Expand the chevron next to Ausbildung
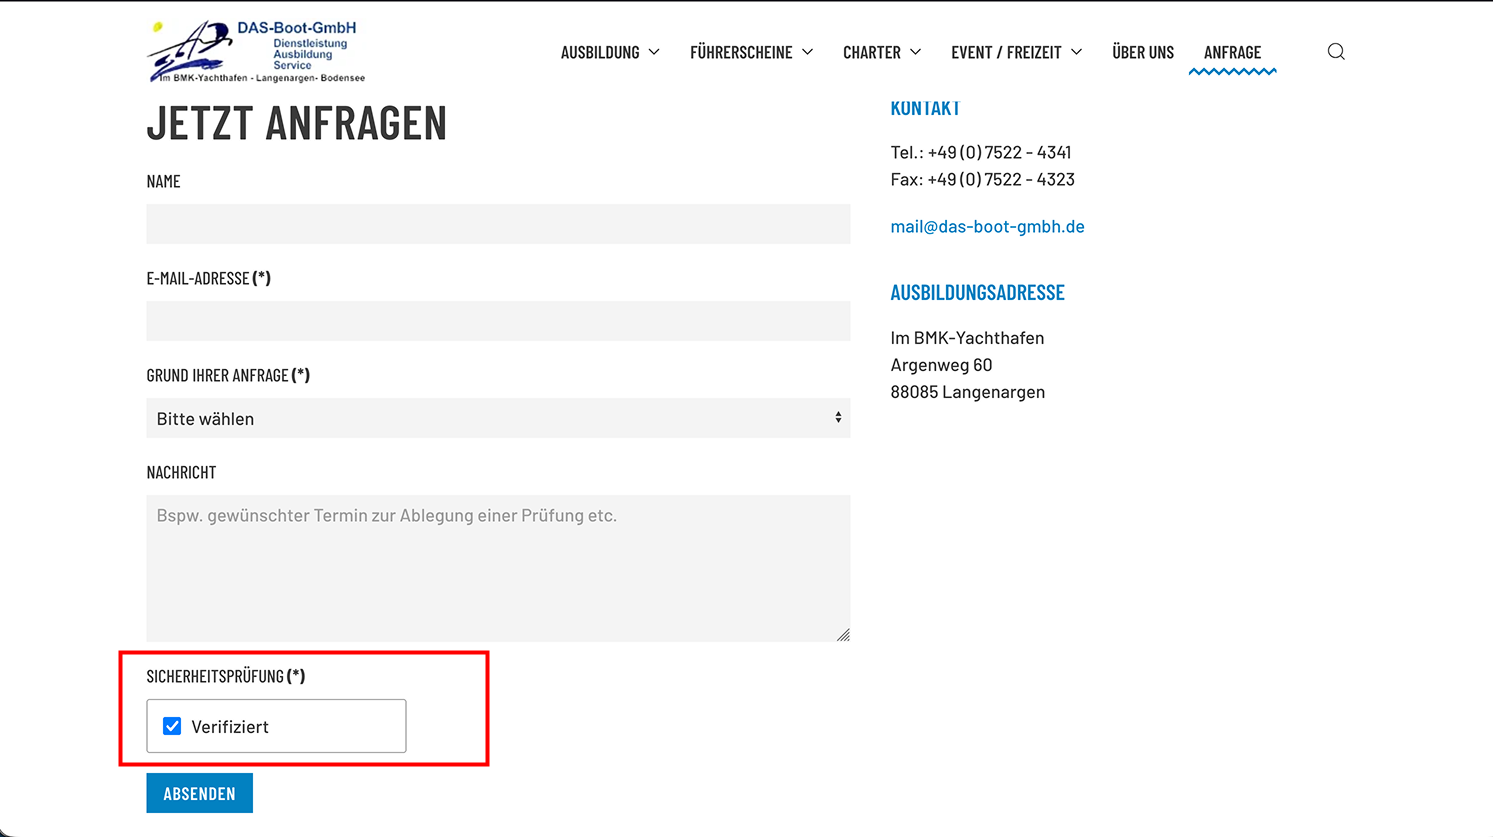This screenshot has width=1493, height=837. point(654,52)
